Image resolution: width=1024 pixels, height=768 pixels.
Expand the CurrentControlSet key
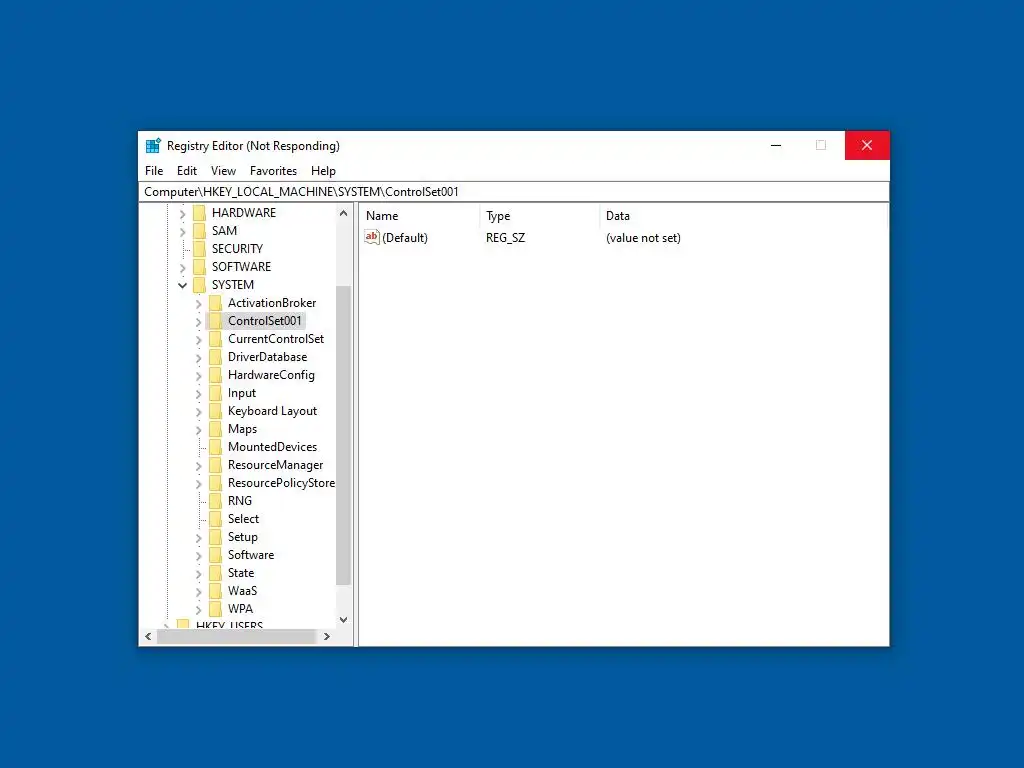199,340
